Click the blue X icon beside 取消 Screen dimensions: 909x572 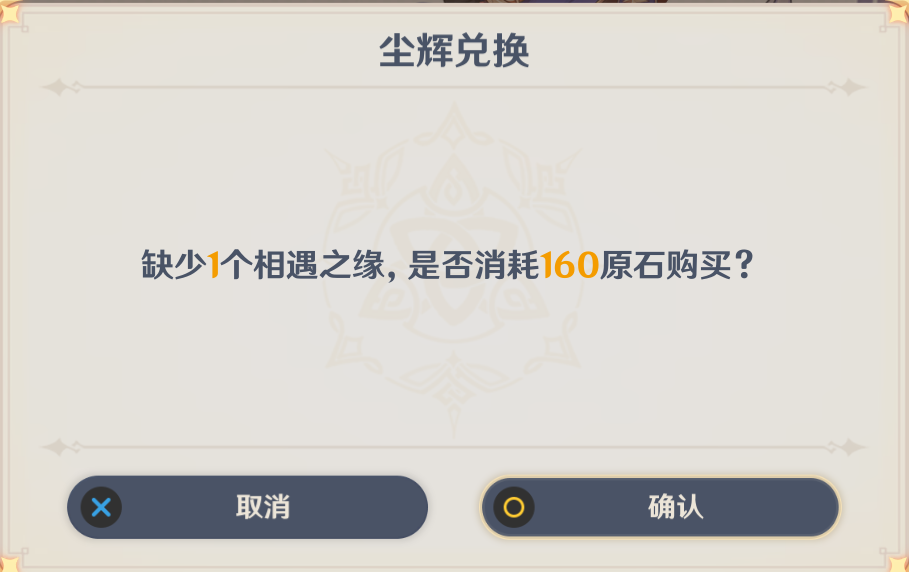(x=101, y=507)
